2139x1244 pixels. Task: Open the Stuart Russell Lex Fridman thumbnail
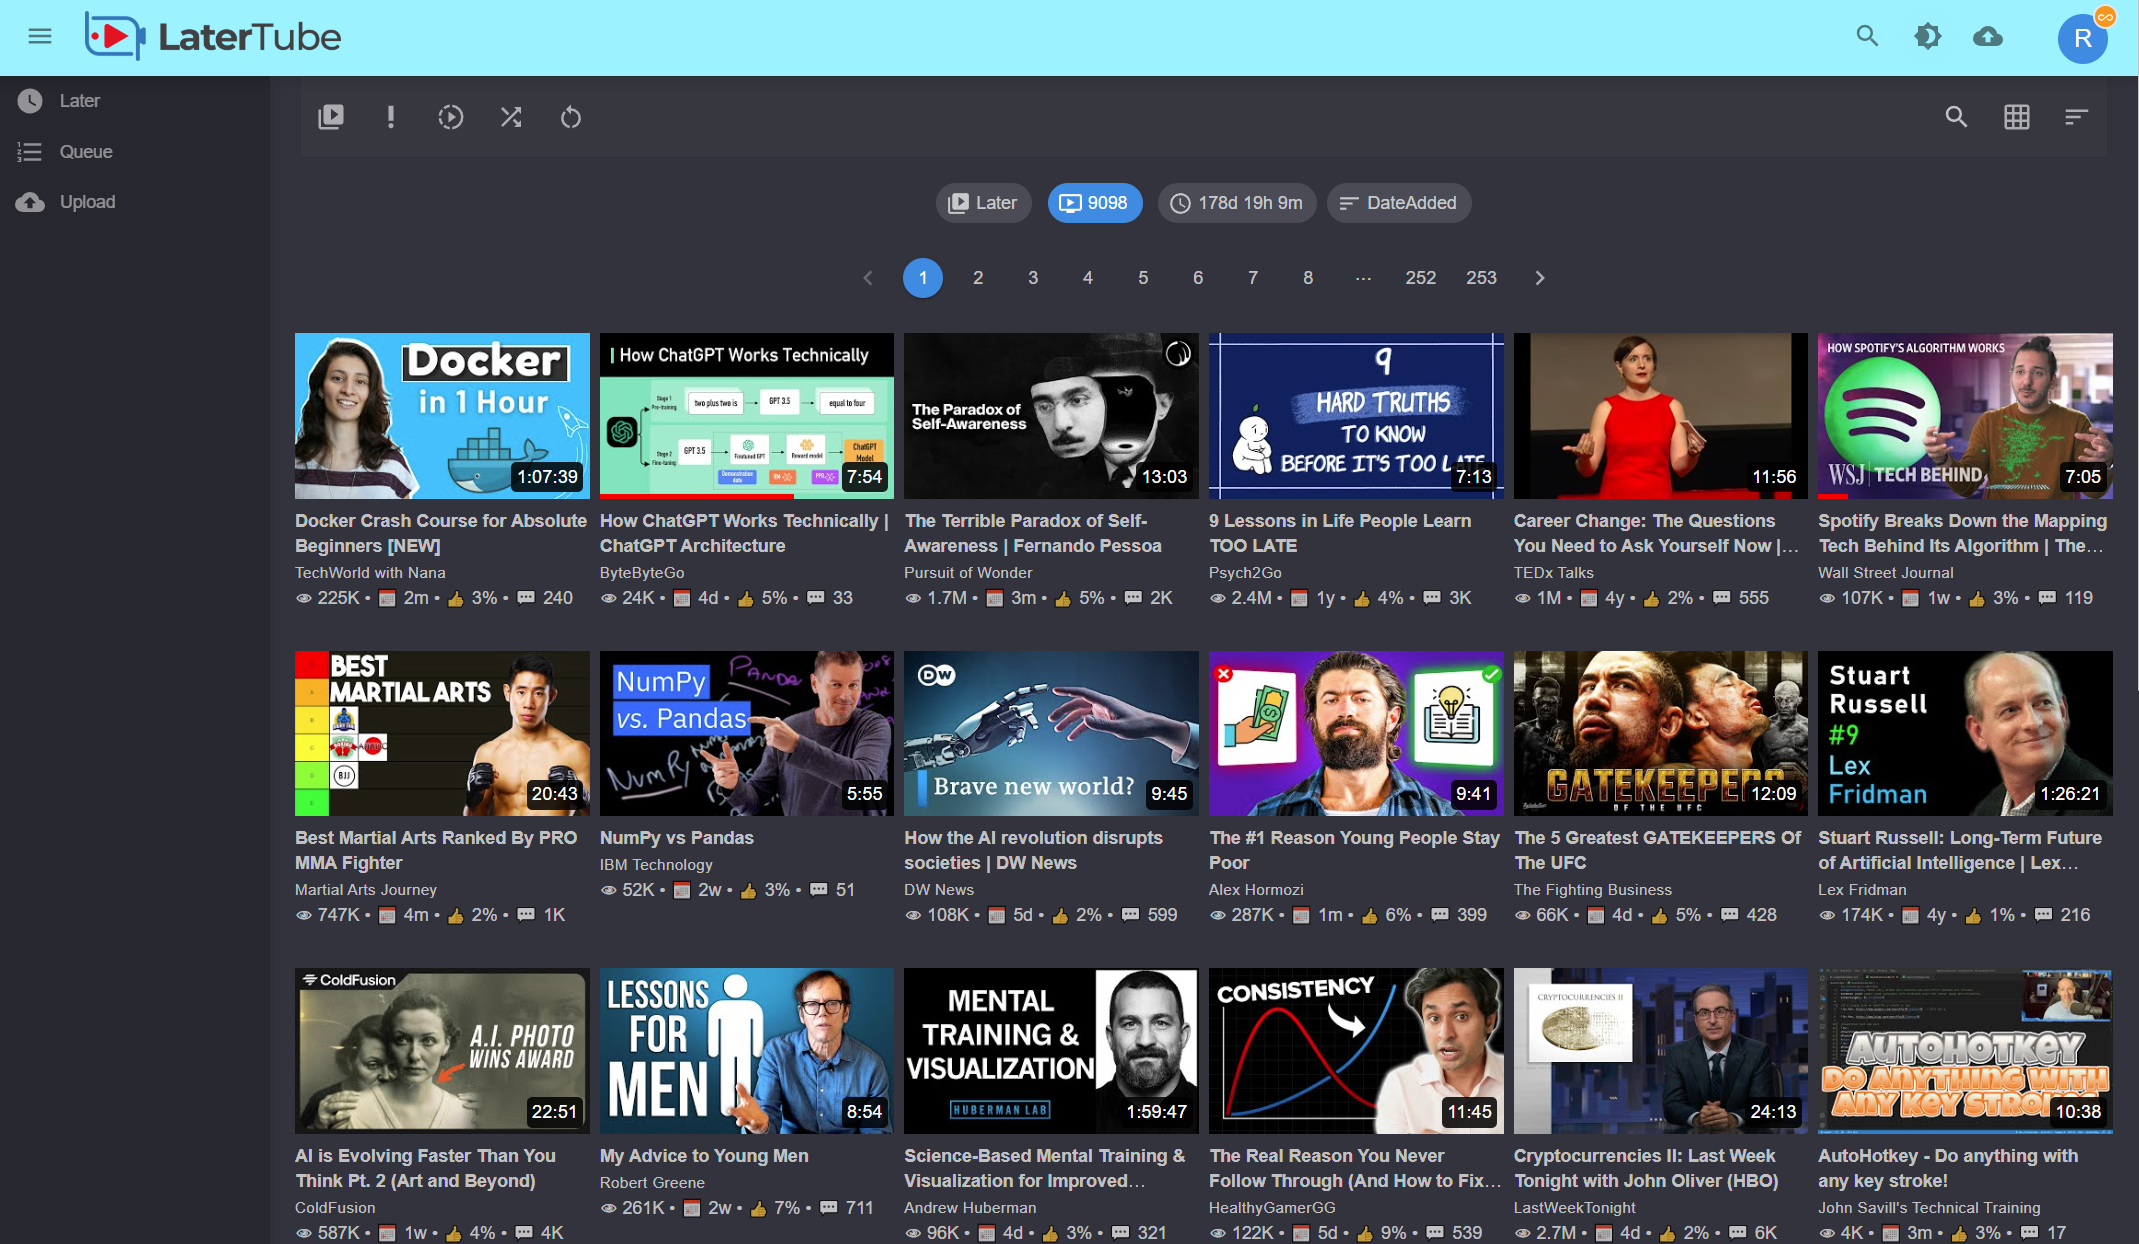pyautogui.click(x=1965, y=733)
